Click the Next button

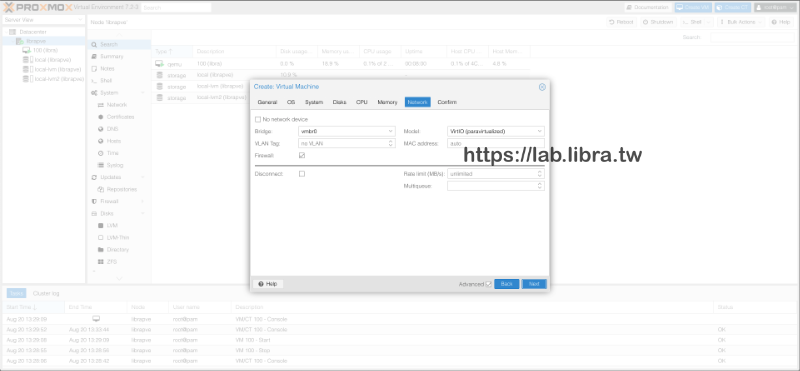click(x=534, y=284)
